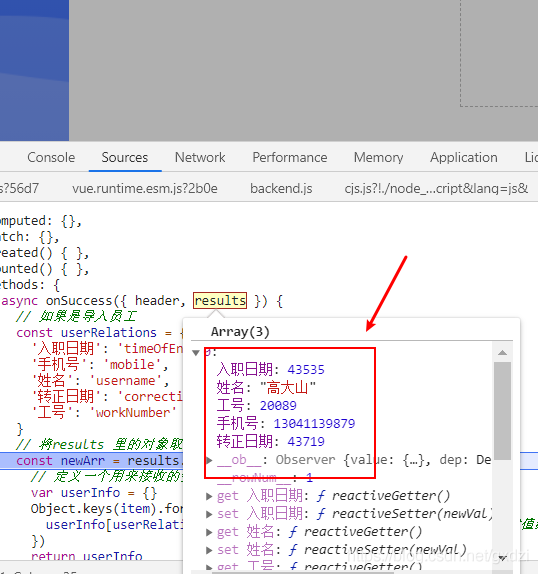
Task: Collapse the expanded array item 0
Action: point(196,353)
